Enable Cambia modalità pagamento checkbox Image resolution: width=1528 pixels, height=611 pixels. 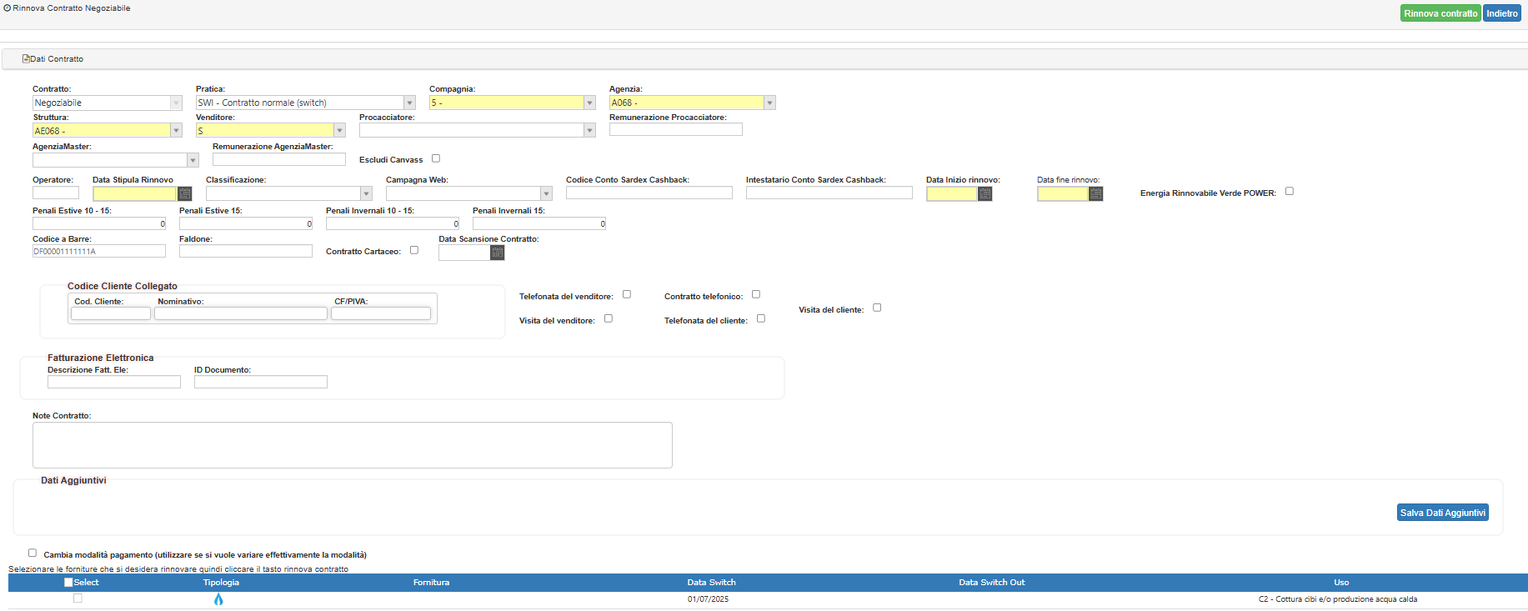[33, 552]
